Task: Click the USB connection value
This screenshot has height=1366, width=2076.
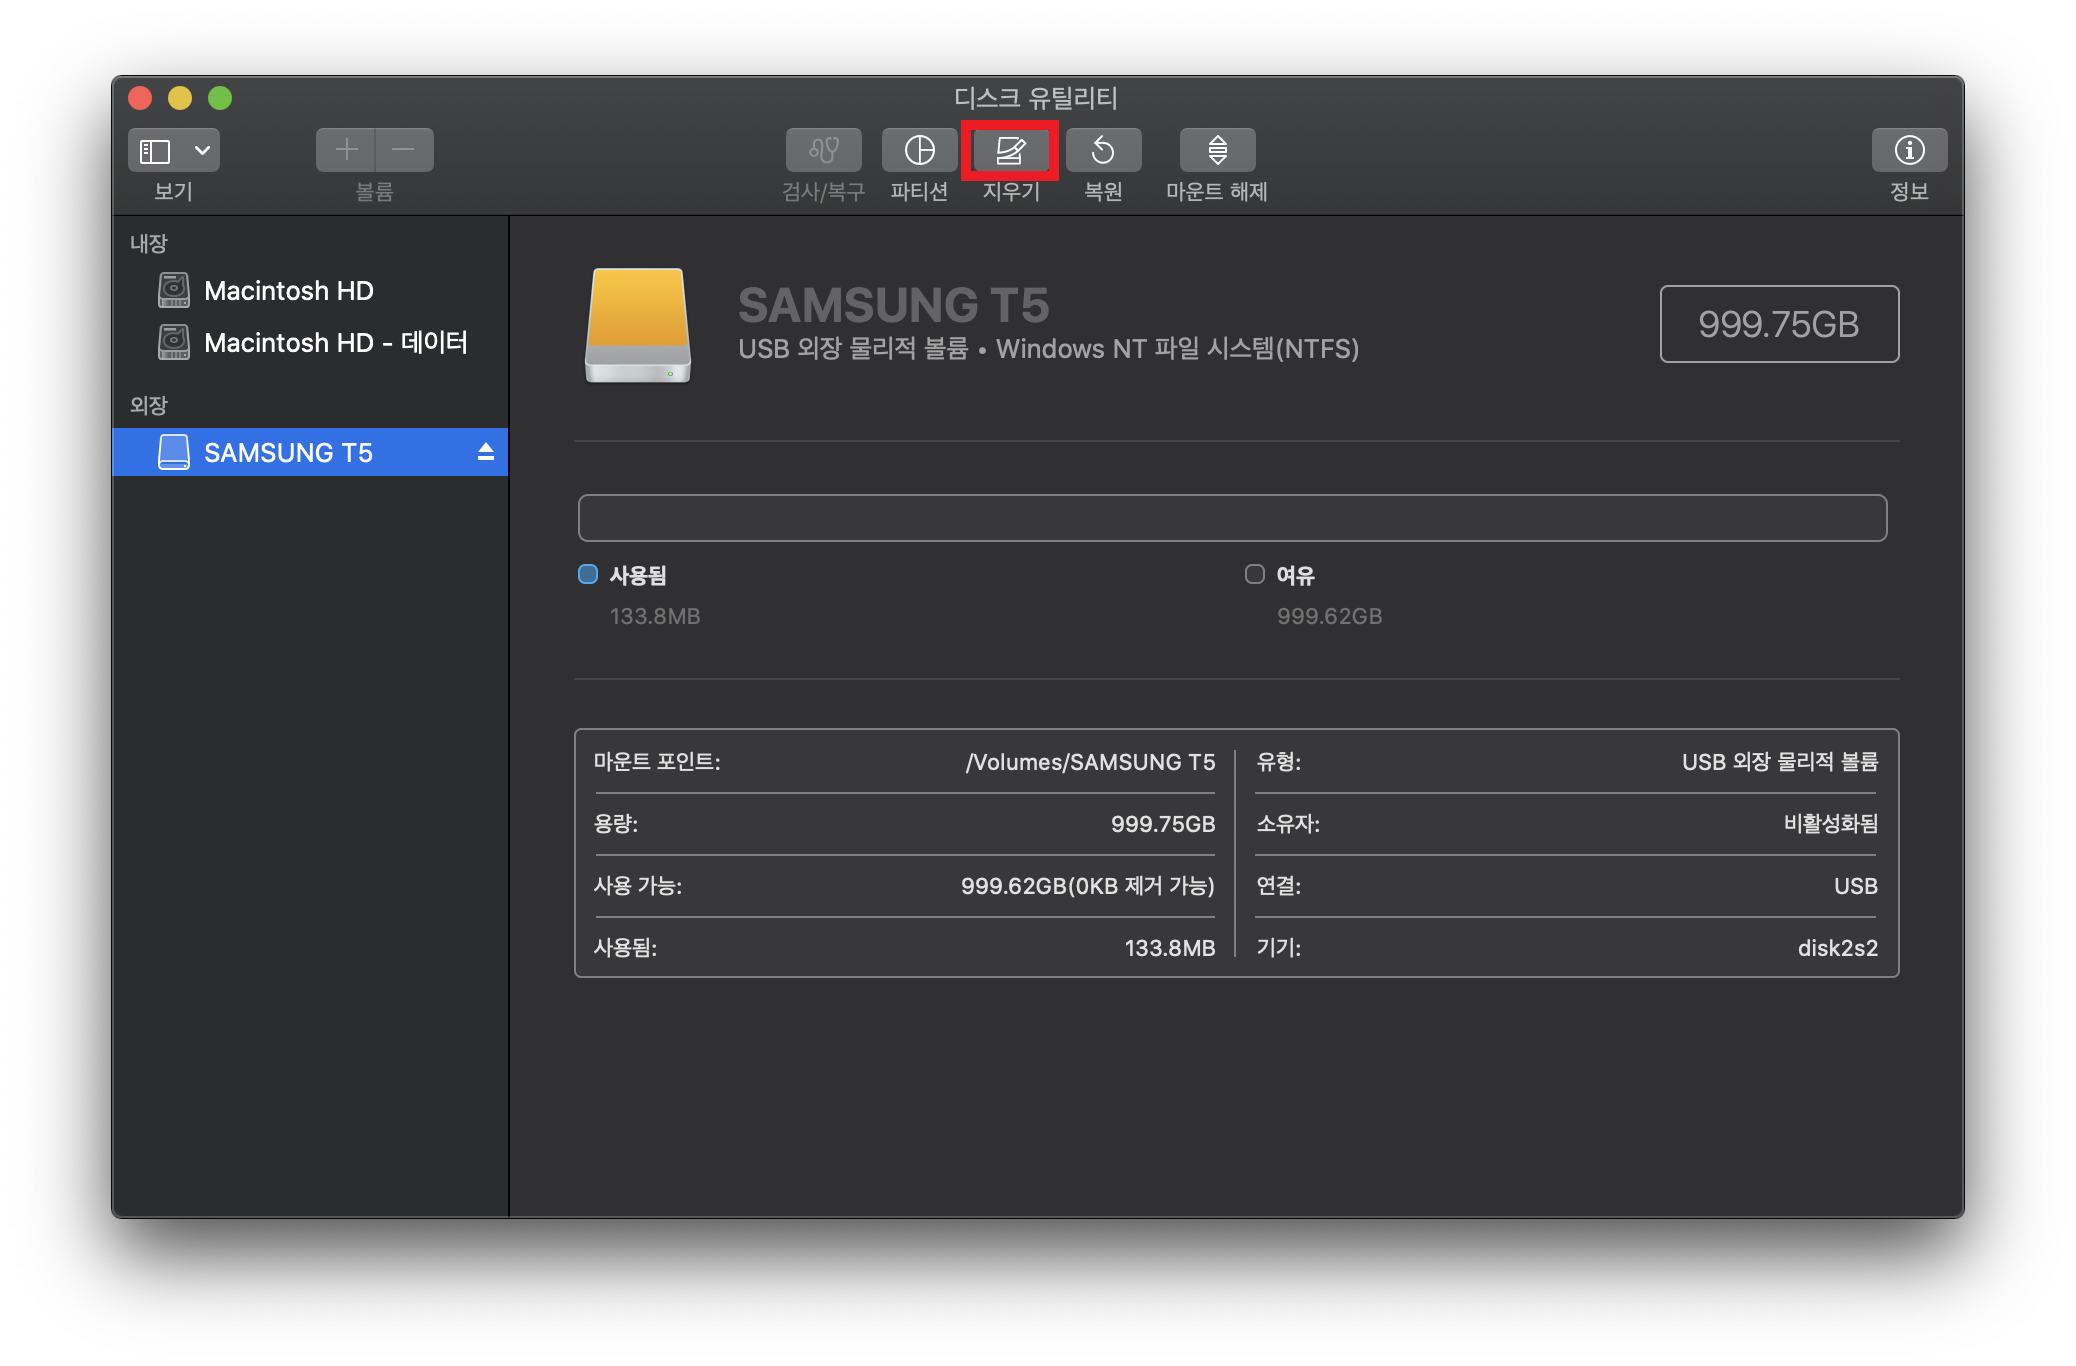Action: click(x=1856, y=886)
